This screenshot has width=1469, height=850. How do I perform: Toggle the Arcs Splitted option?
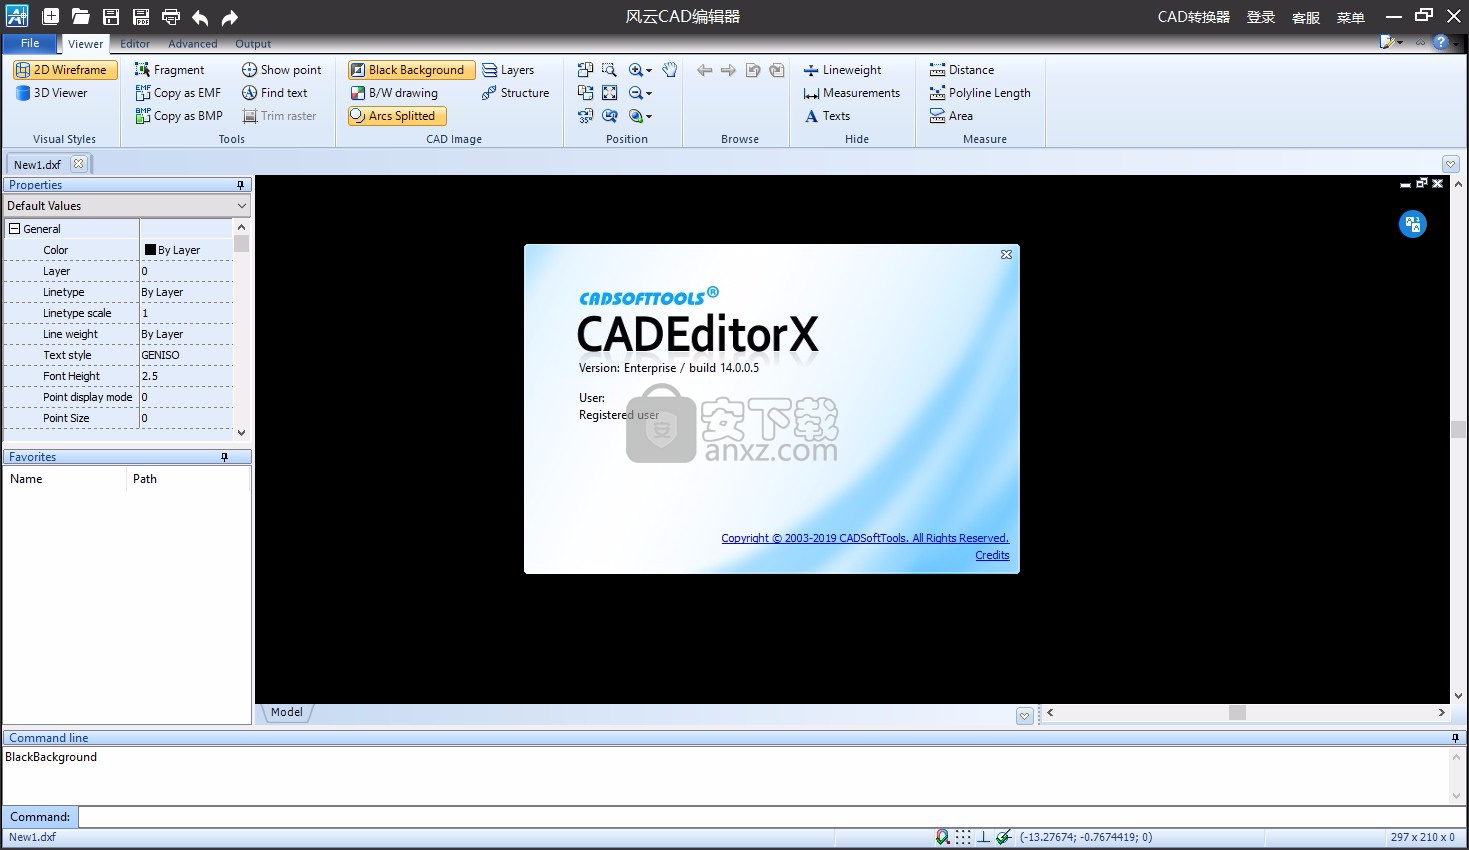coord(396,116)
